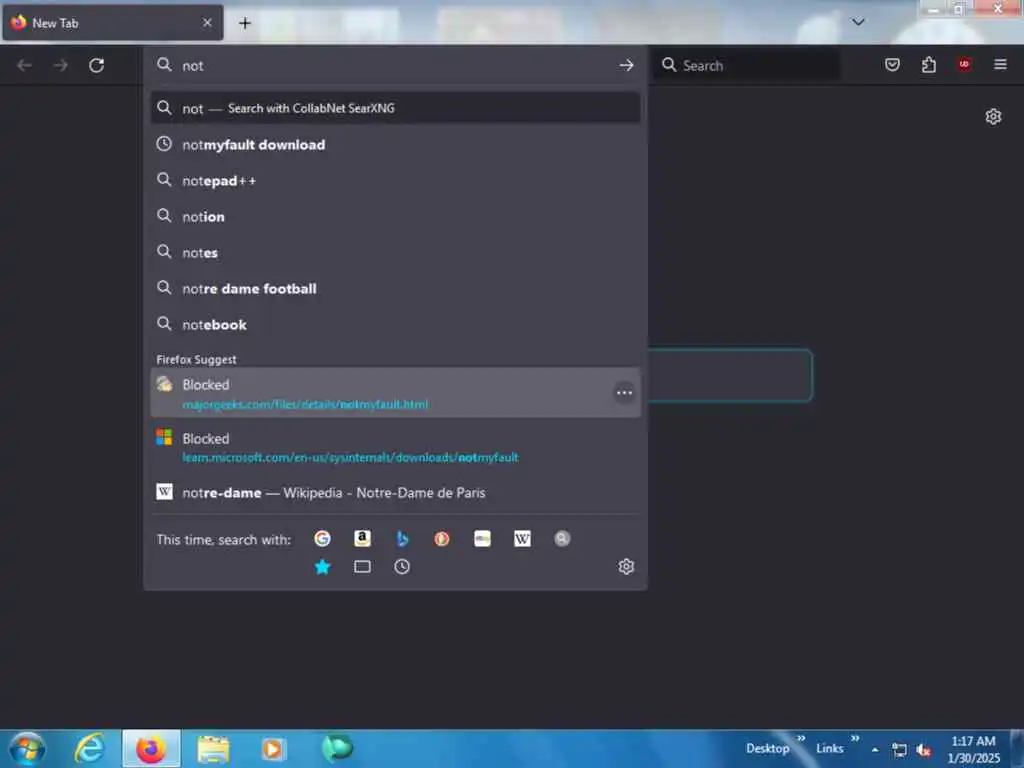Viewport: 1024px width, 768px height.
Task: Open new tab page customize gear
Action: [x=993, y=116]
